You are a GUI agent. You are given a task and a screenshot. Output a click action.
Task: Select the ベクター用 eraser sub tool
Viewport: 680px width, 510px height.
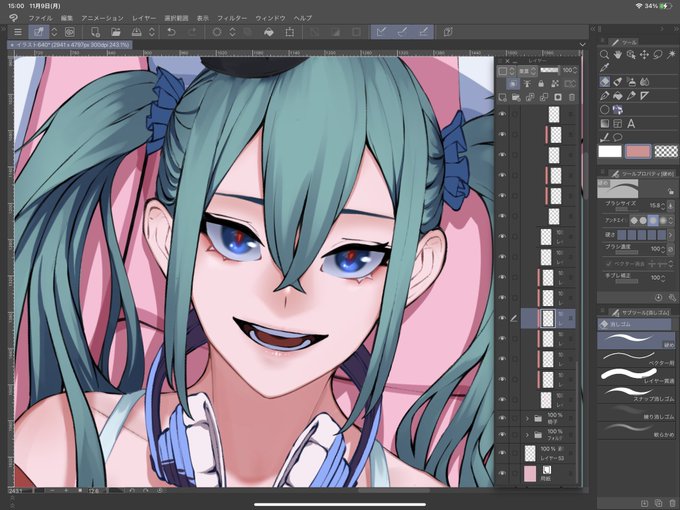tap(636, 358)
